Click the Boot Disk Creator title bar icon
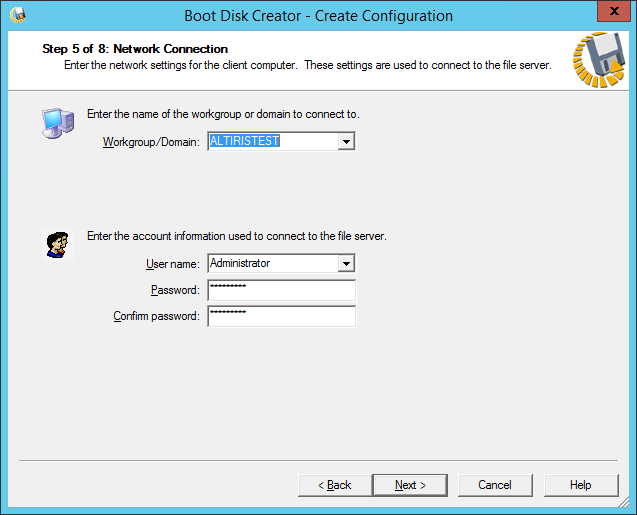The image size is (637, 515). [x=16, y=15]
